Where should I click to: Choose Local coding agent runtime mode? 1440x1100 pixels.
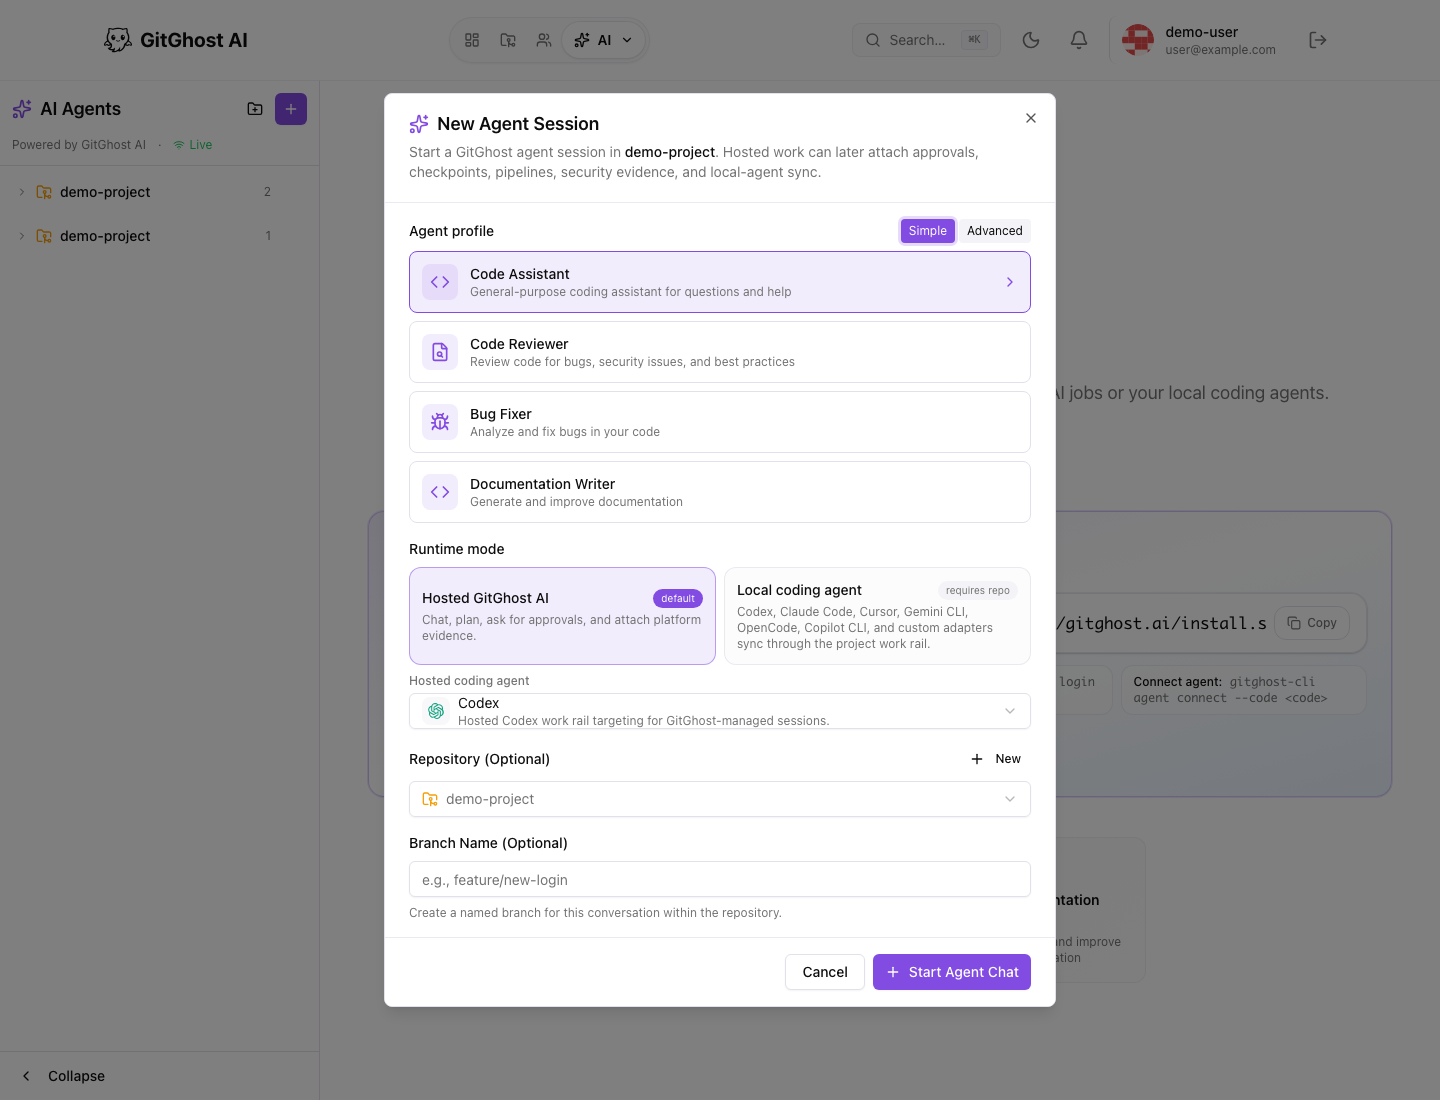[877, 616]
